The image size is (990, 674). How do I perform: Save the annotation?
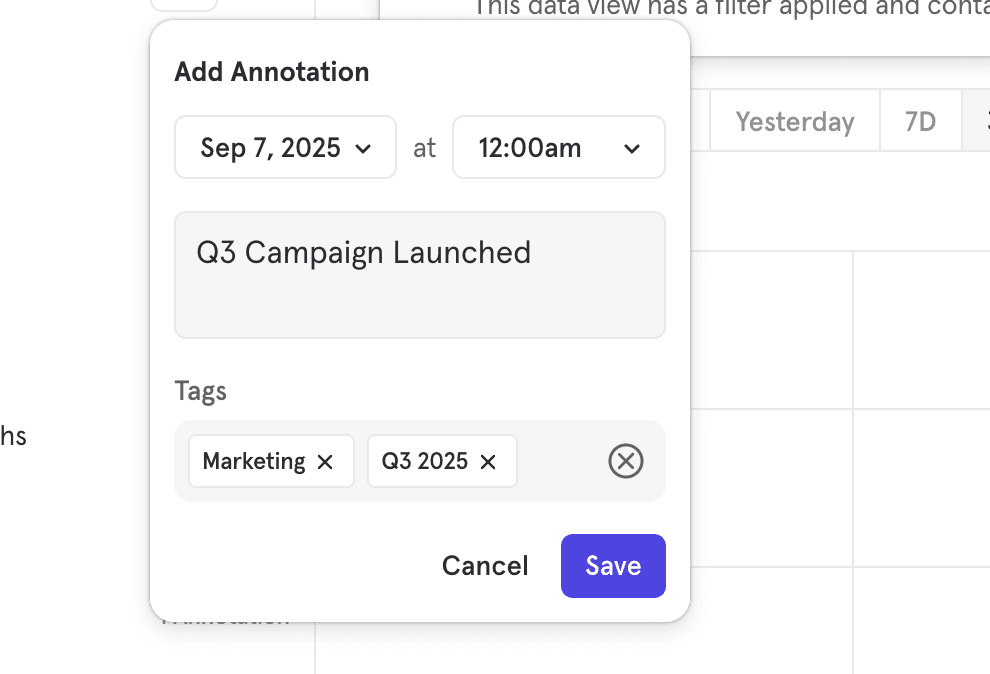click(613, 566)
